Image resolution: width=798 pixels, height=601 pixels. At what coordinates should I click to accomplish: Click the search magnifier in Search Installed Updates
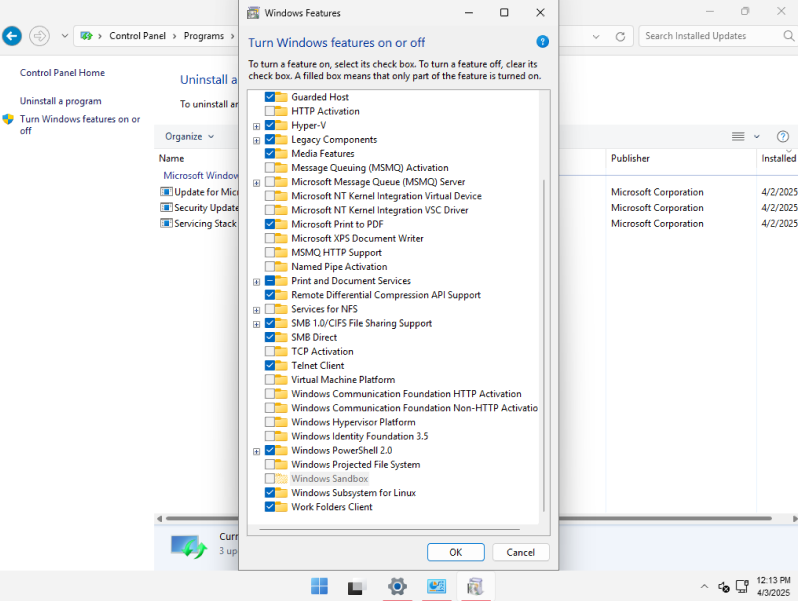tap(788, 36)
